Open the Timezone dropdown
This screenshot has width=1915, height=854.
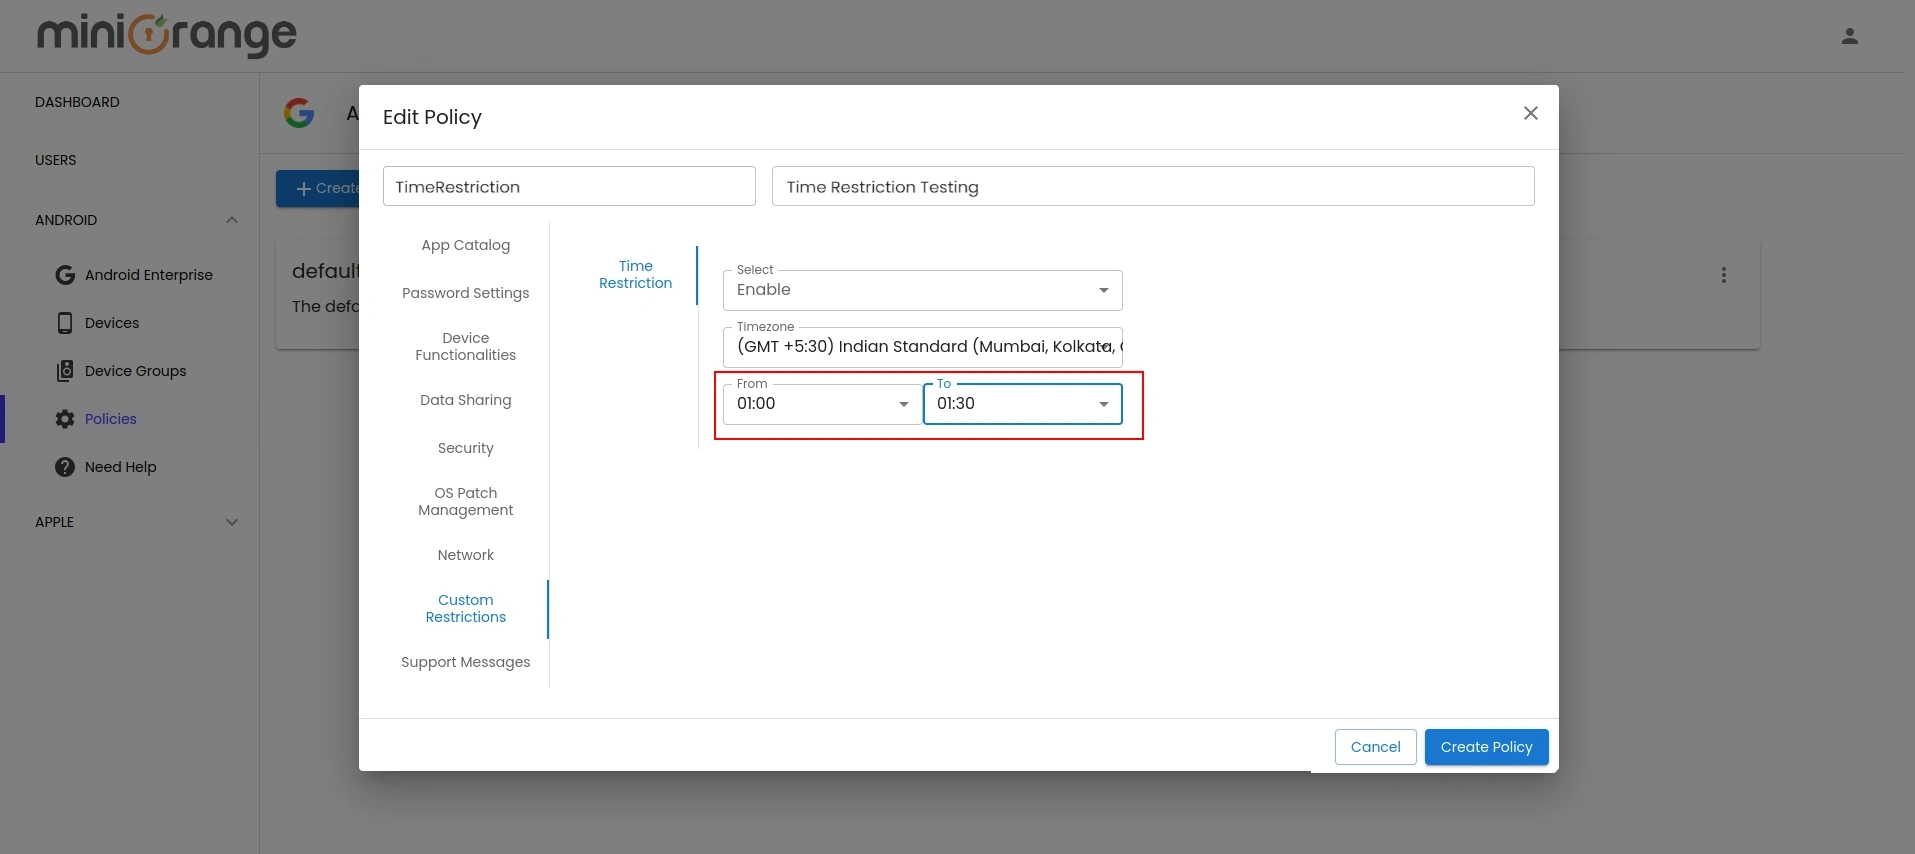tap(922, 347)
